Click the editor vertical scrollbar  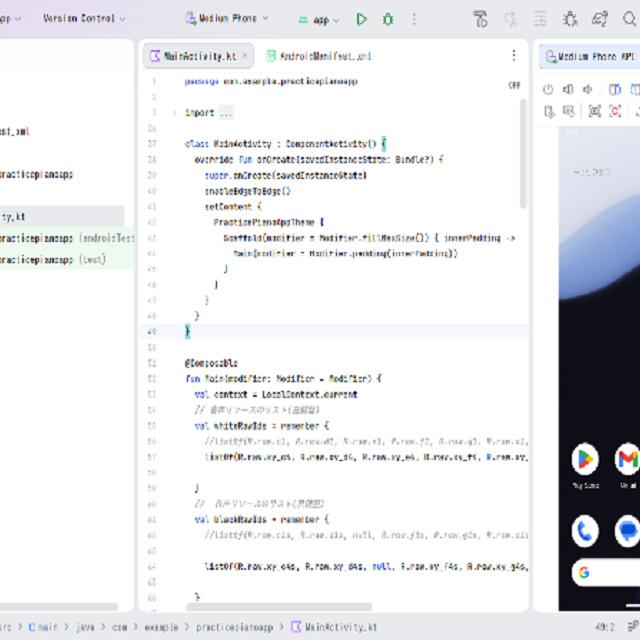523,154
